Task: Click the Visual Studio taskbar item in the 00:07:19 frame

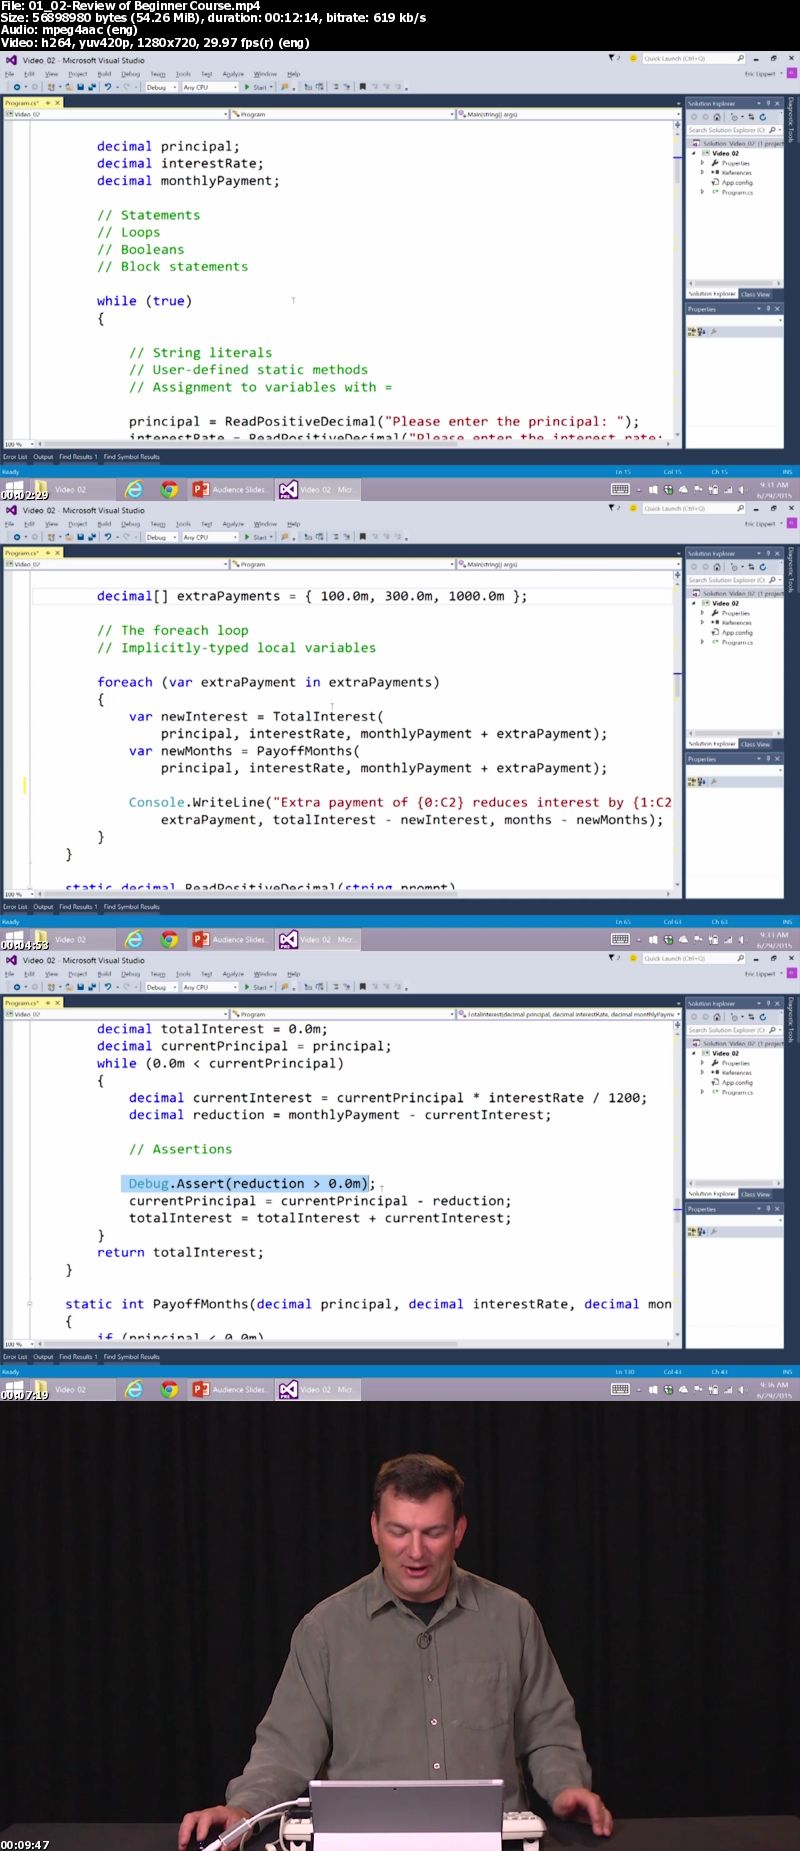Action: coord(317,1389)
